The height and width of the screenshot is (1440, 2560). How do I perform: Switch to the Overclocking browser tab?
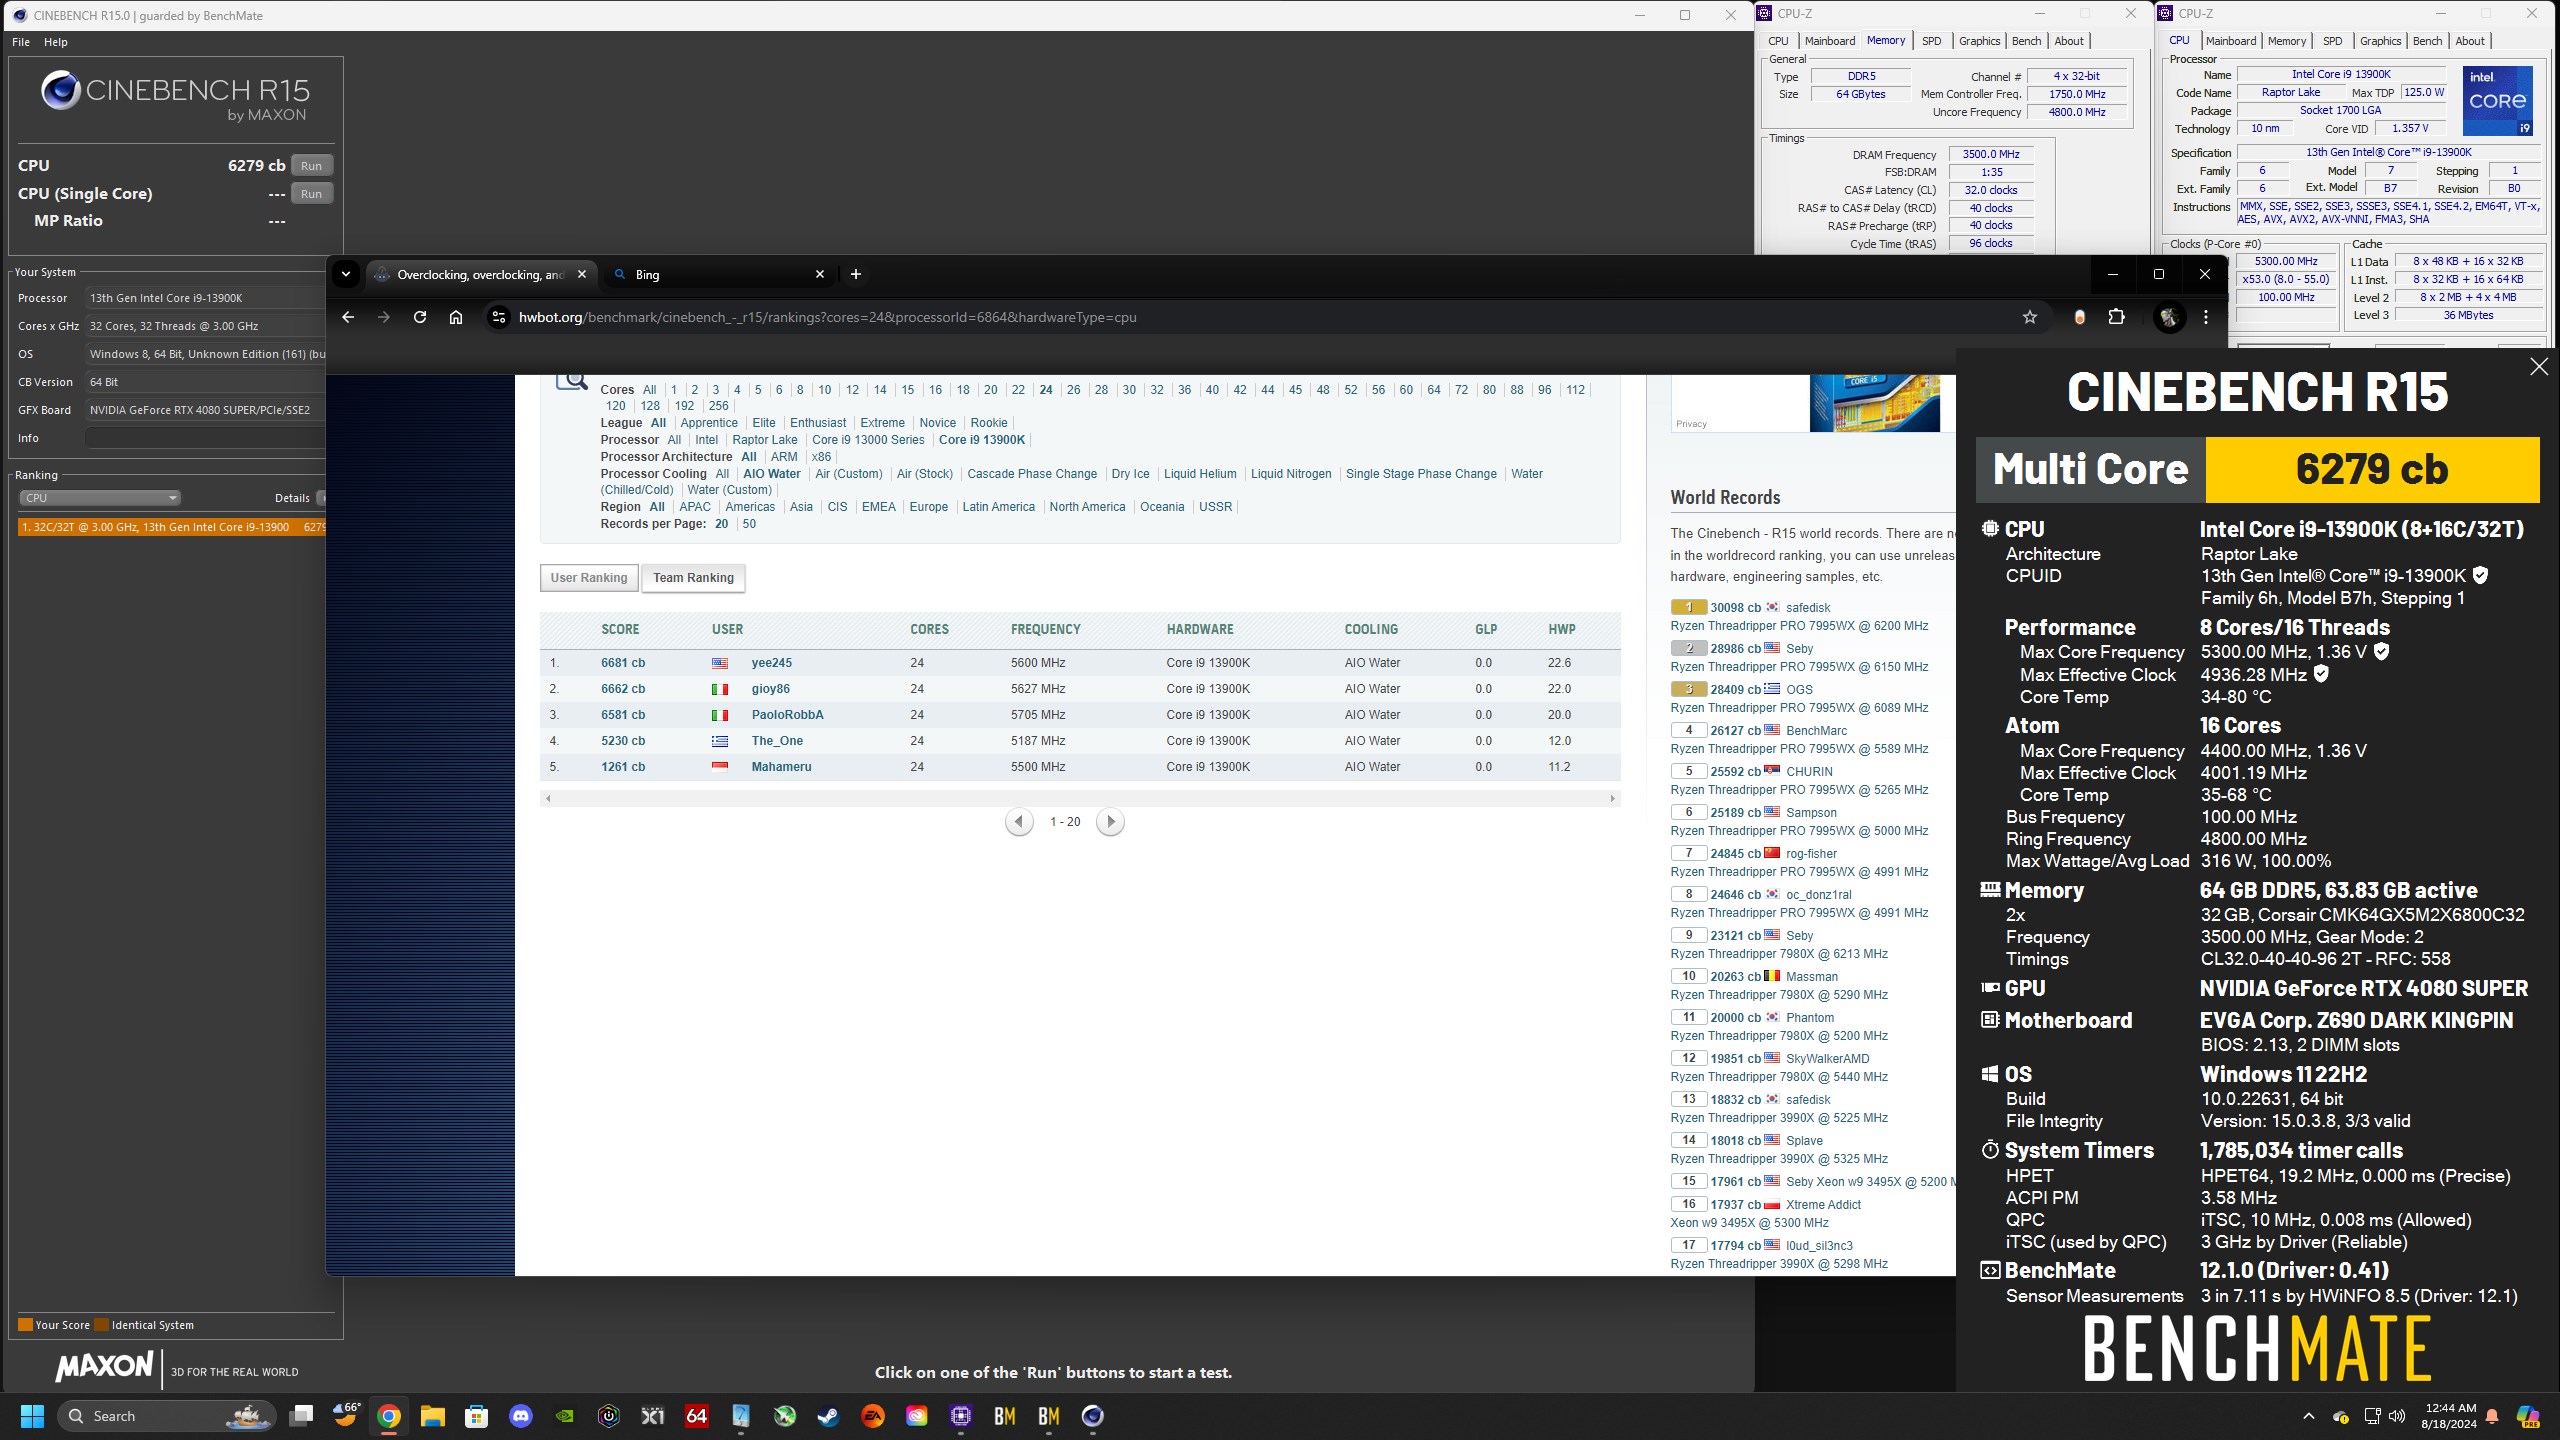(480, 274)
